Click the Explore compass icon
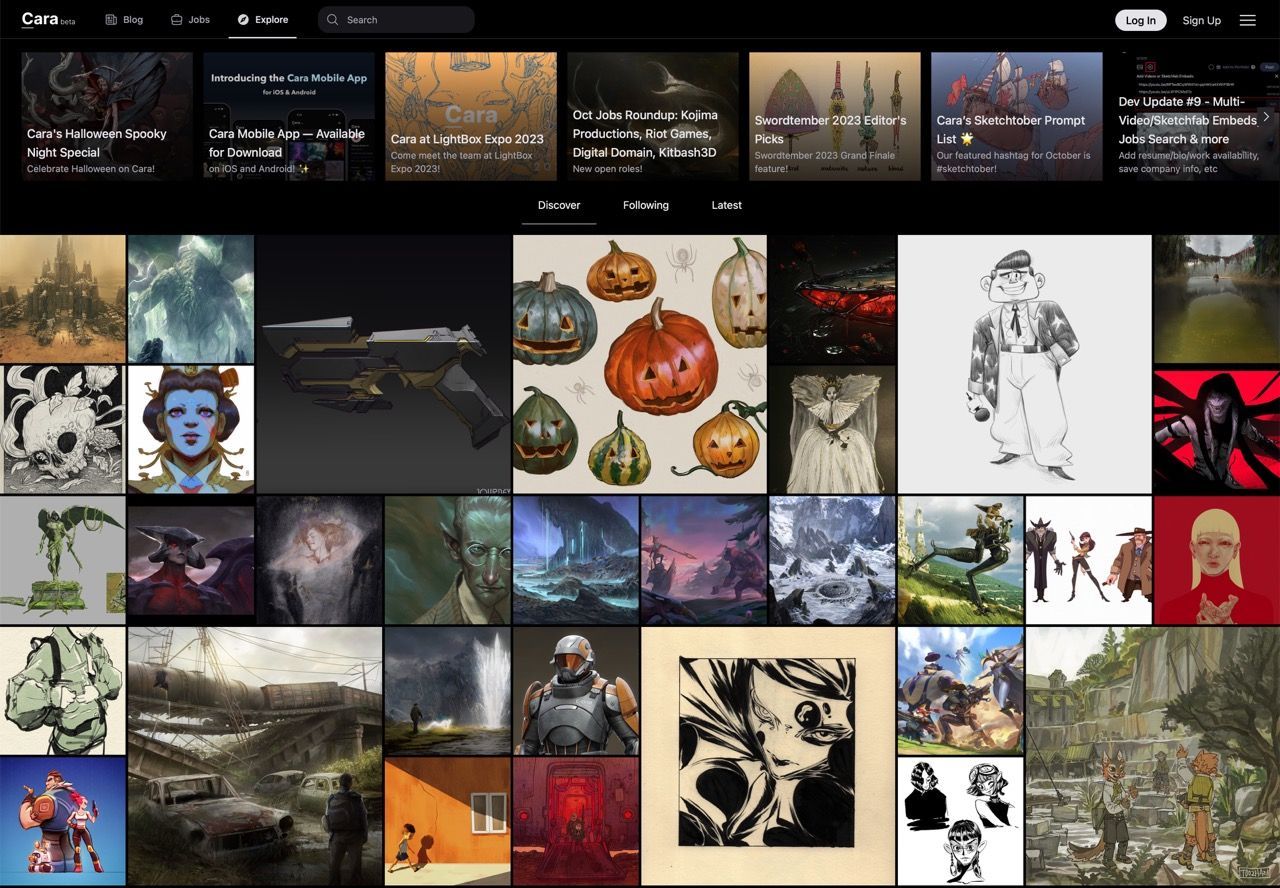 point(243,20)
